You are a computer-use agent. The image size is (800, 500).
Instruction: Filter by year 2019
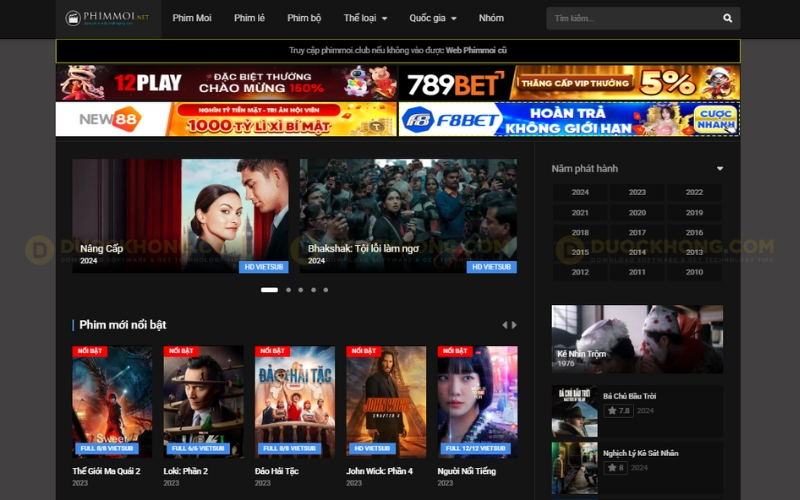pos(694,213)
